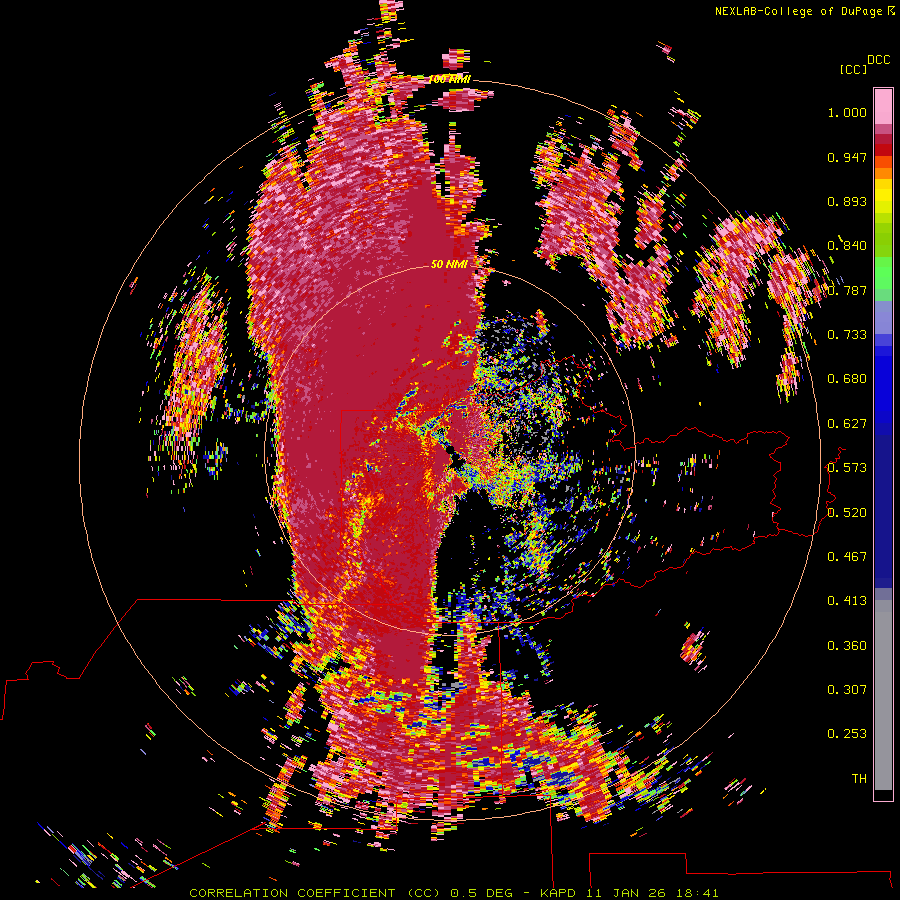
Task: Select the 0.413 legend value
Action: [847, 601]
